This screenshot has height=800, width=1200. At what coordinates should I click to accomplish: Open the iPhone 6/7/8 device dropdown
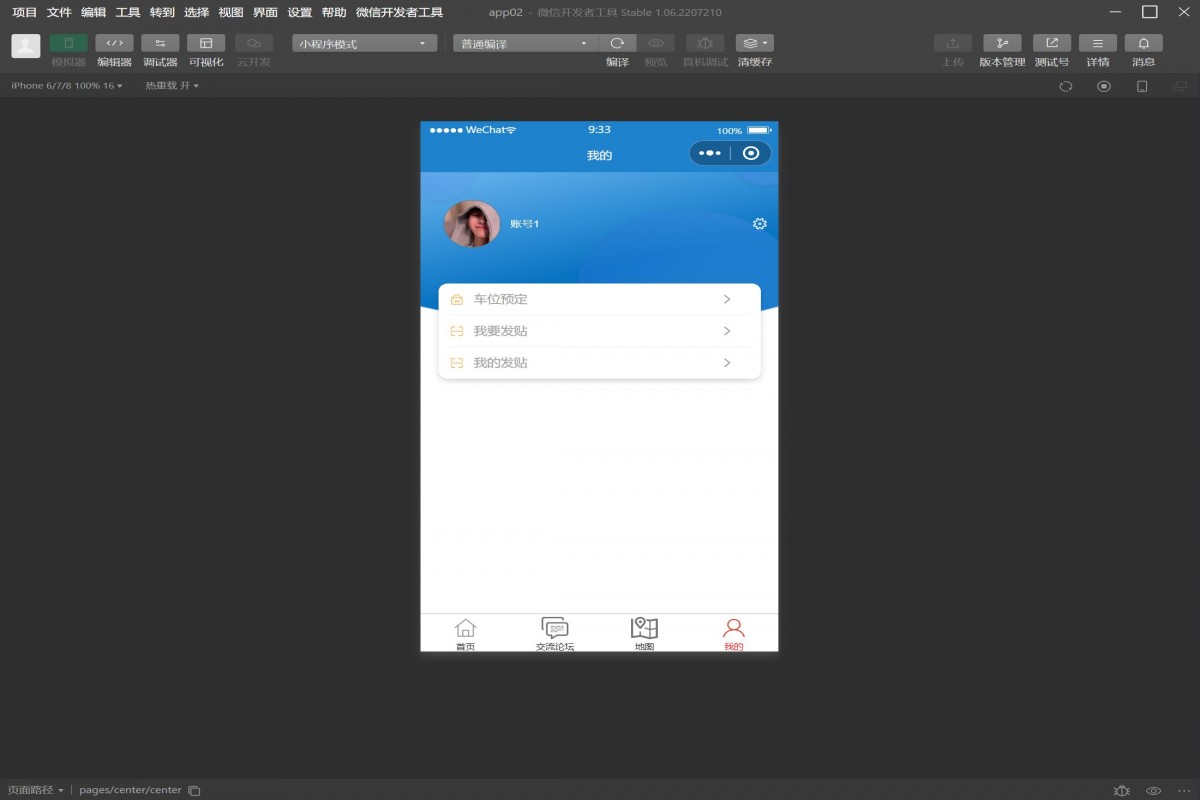tap(66, 86)
